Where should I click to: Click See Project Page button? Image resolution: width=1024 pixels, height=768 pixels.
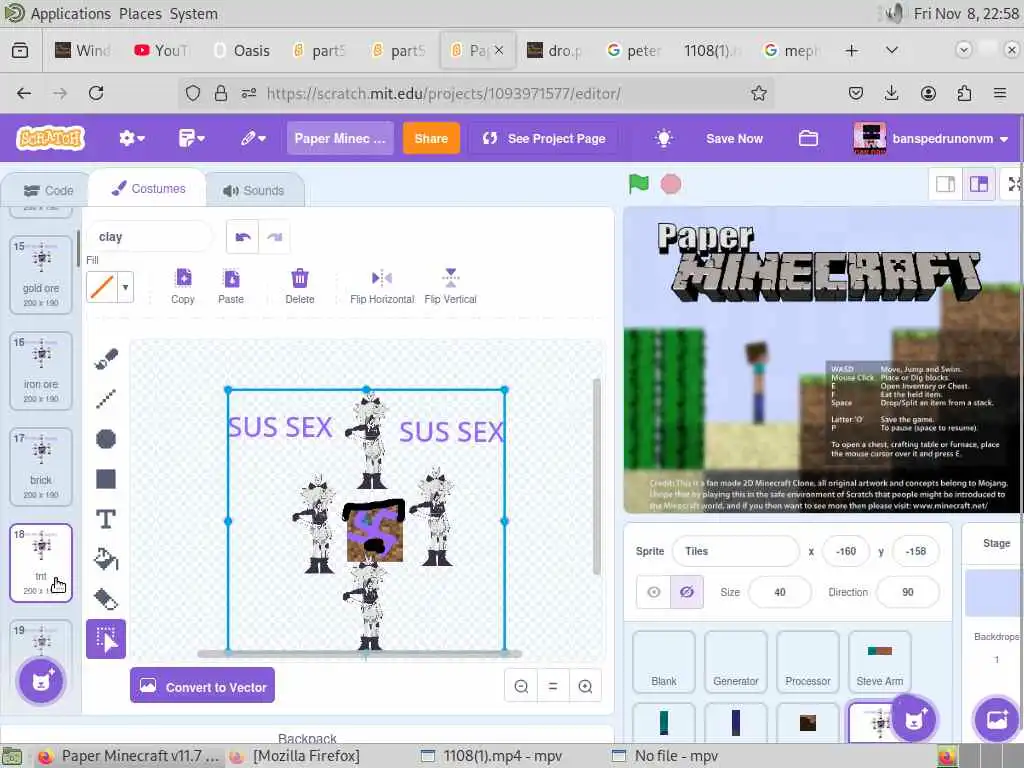[544, 138]
